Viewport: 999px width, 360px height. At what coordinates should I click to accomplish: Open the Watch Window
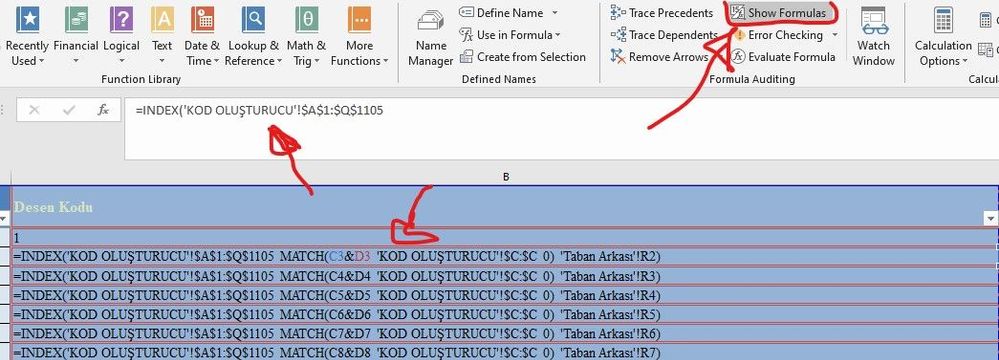tap(873, 37)
